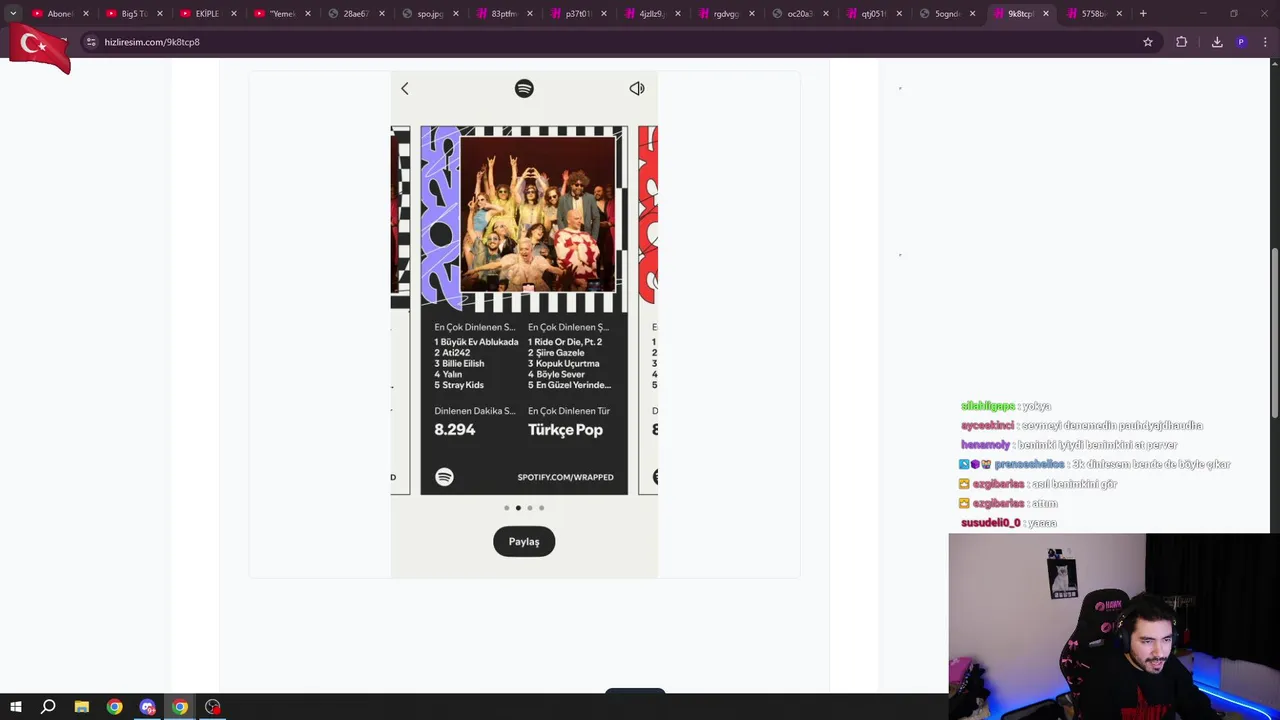Click the artist '5 Stray Kids'
Screen dimensions: 1280x720
459,385
